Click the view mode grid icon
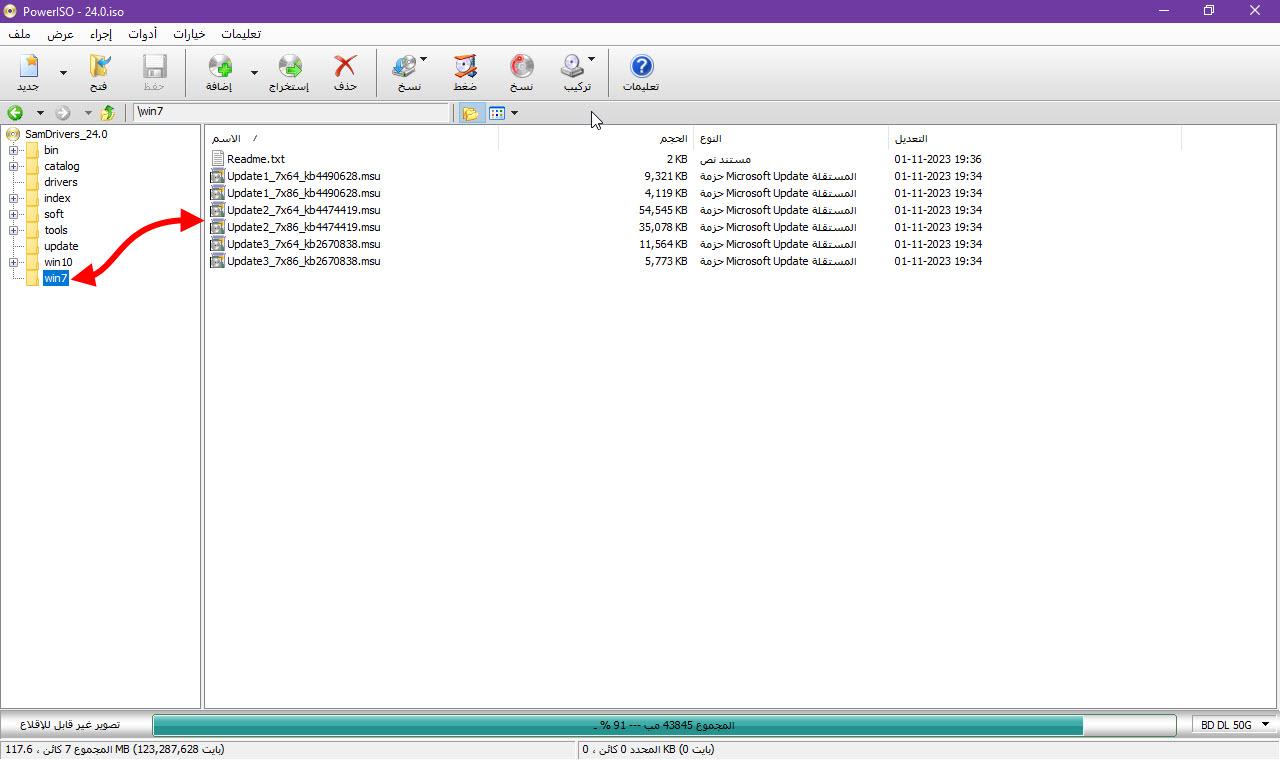 point(496,113)
